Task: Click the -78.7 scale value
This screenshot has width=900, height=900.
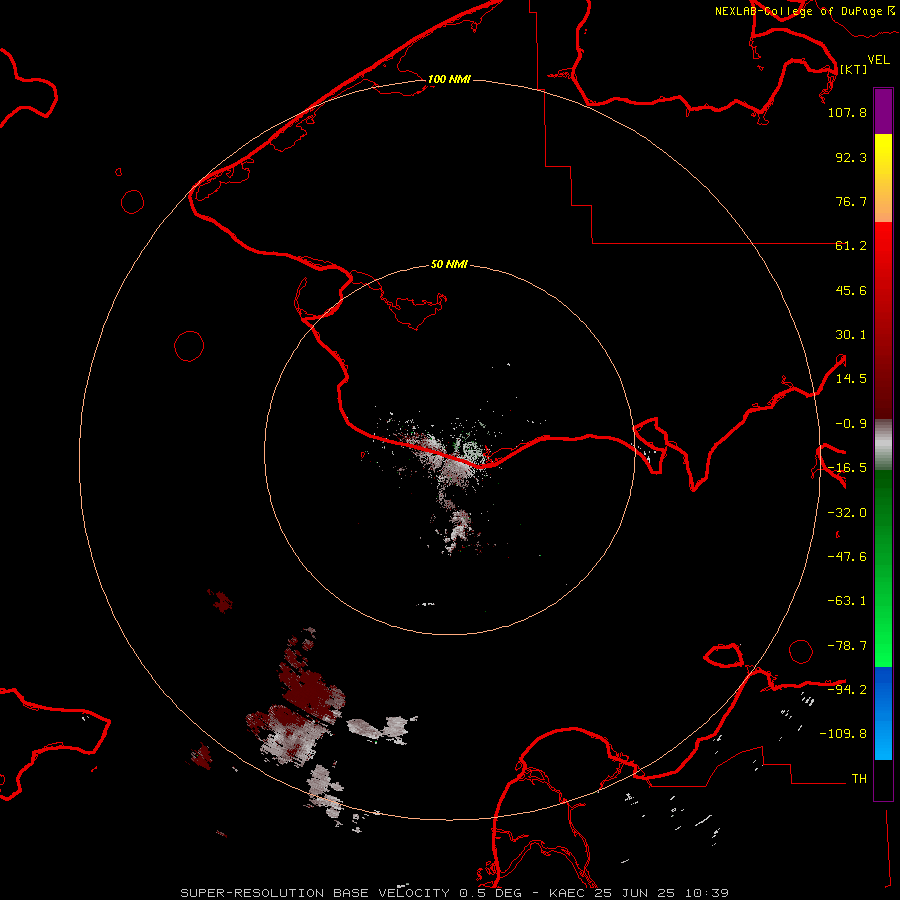Action: coord(847,646)
